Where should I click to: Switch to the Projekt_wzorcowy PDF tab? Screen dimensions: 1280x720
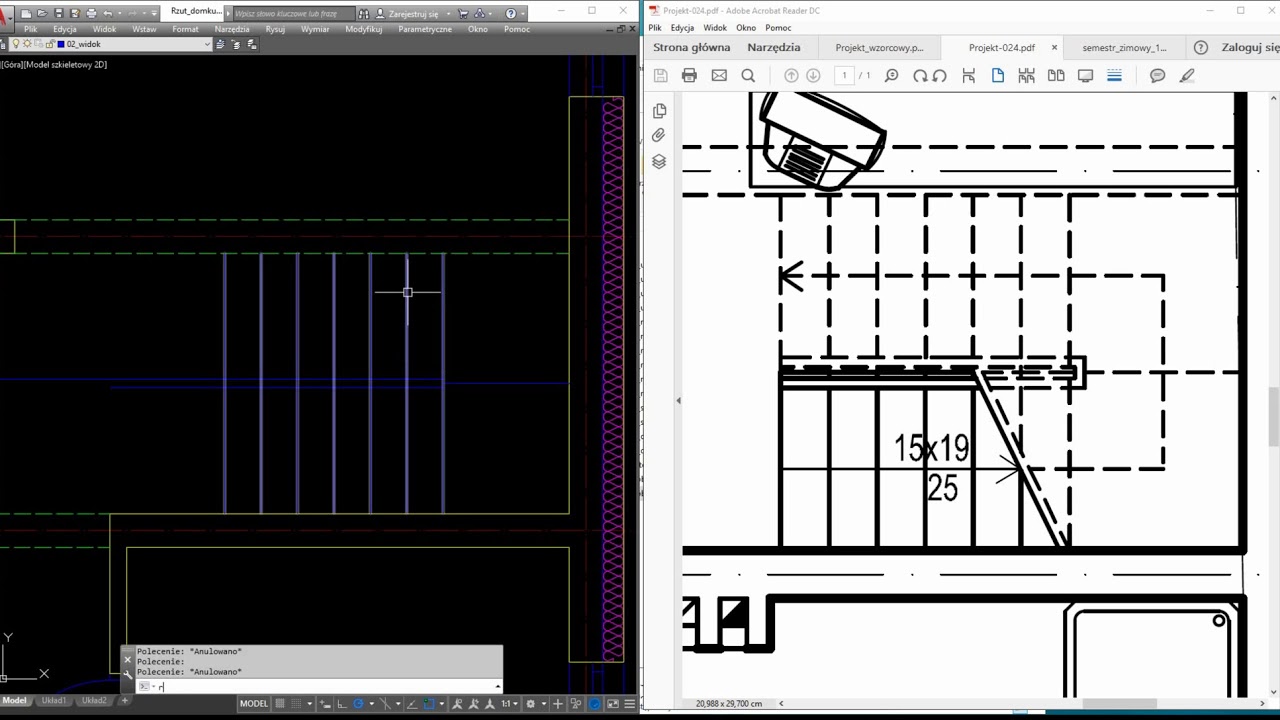point(880,47)
